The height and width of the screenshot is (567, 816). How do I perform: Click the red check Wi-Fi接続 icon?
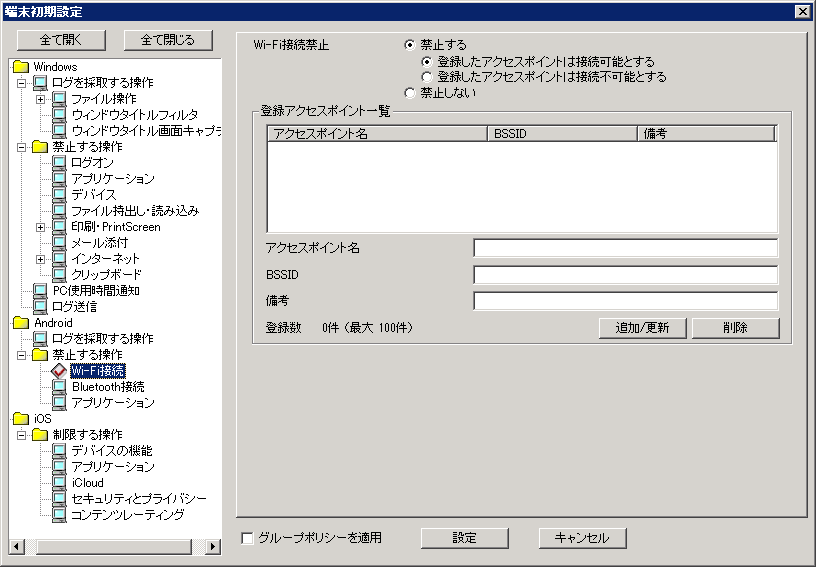(x=59, y=371)
